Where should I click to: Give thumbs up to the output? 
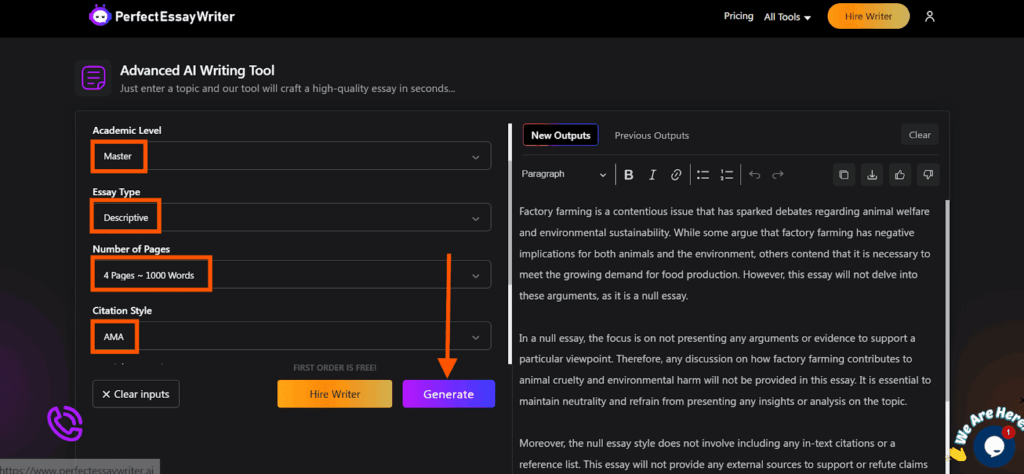900,174
